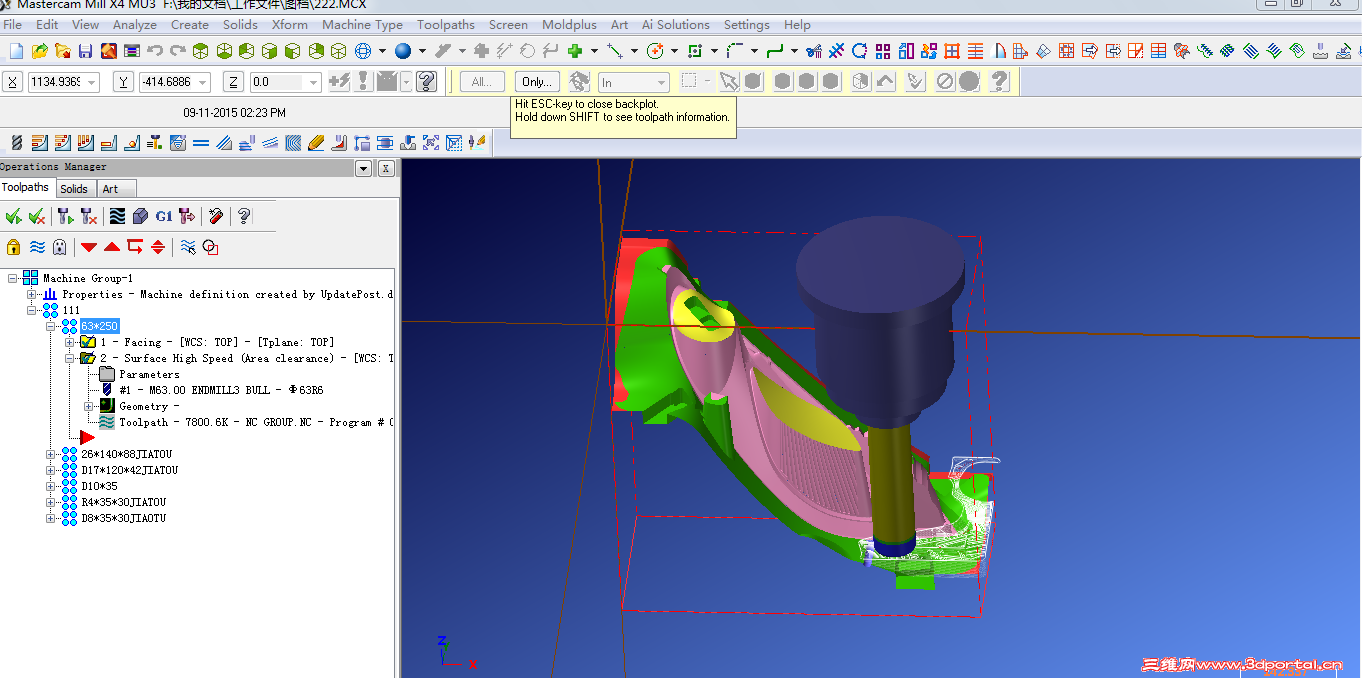Collapse the 63*250 toolpath group
Screen dimensions: 1362x678
click(x=51, y=326)
